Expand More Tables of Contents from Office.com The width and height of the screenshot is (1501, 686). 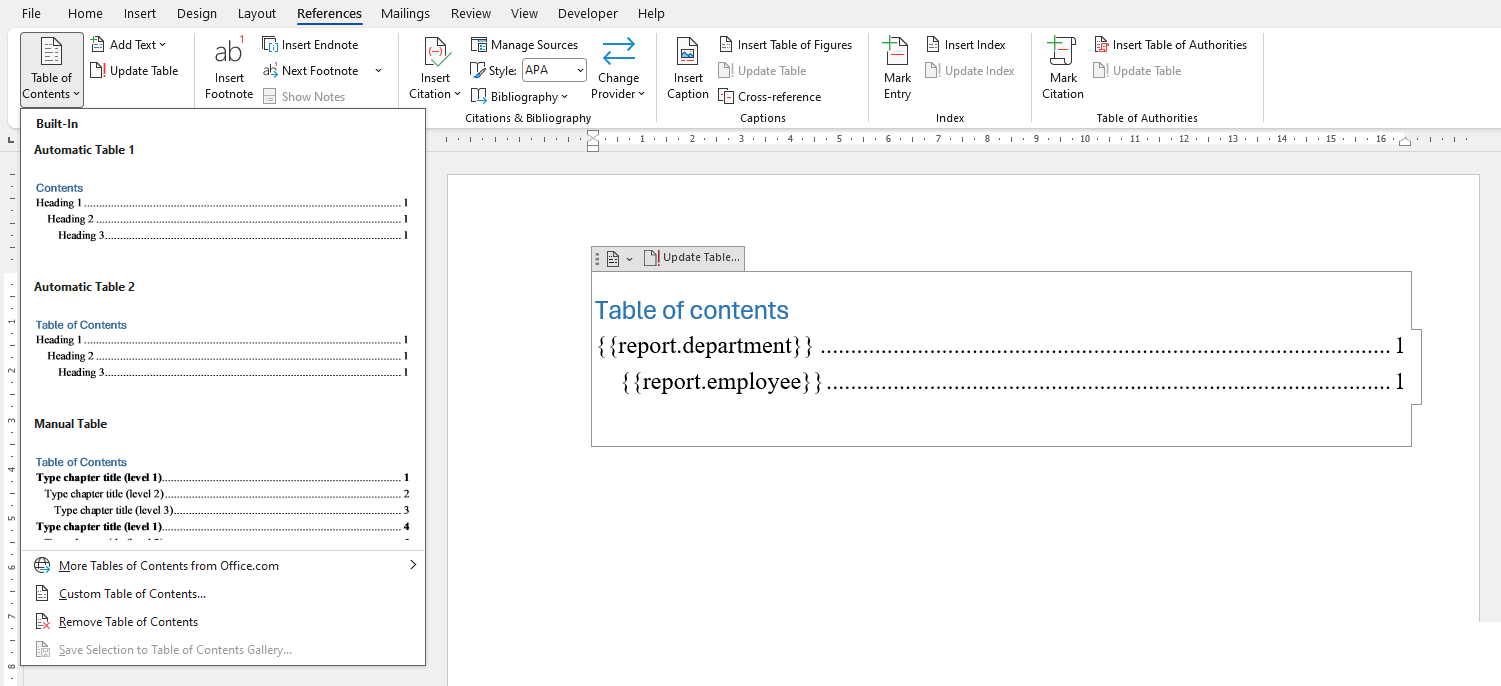[223, 566]
